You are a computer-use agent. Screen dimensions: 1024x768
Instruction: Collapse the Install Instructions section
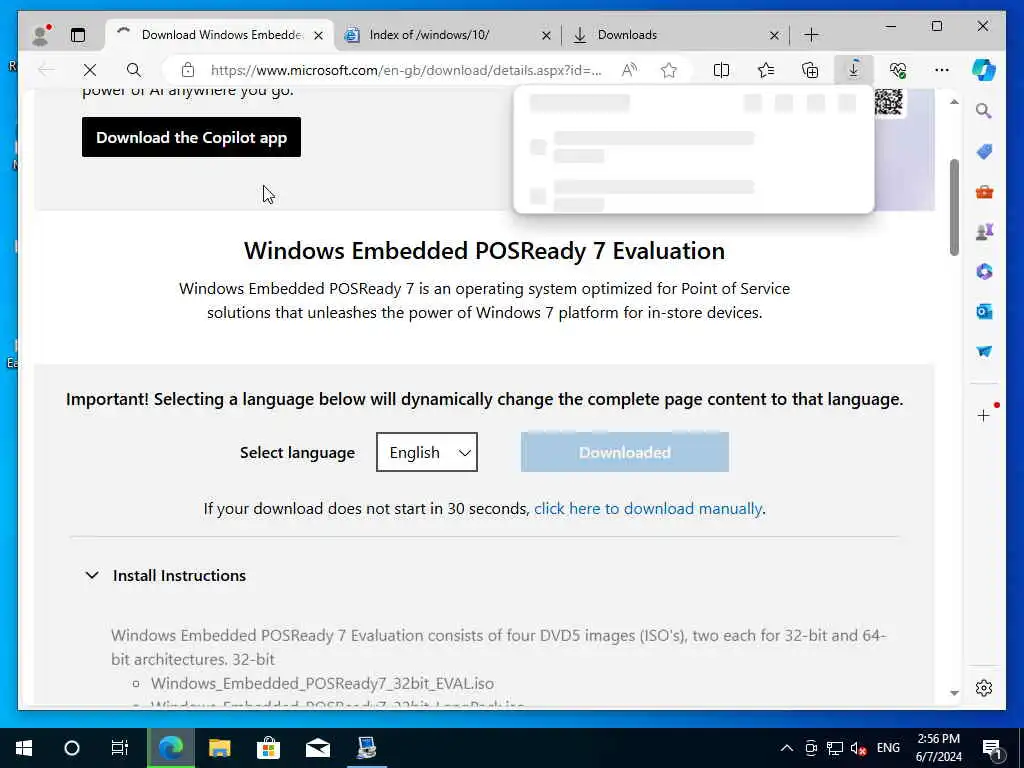[166, 575]
